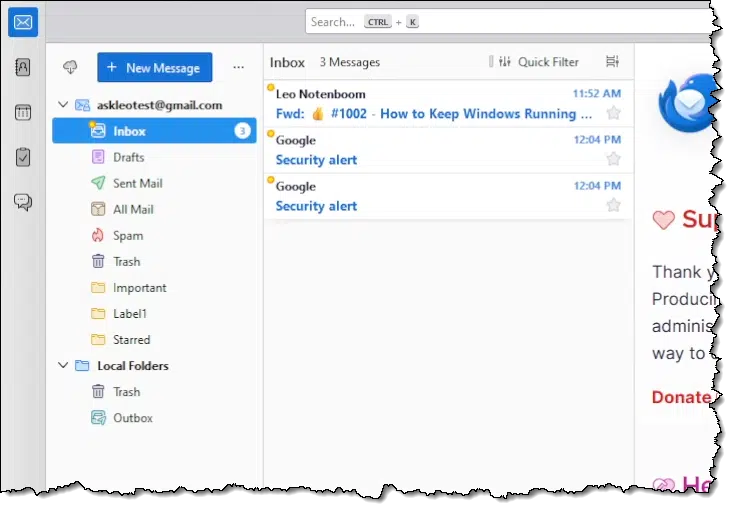Open the Outbox folder

(x=154, y=418)
